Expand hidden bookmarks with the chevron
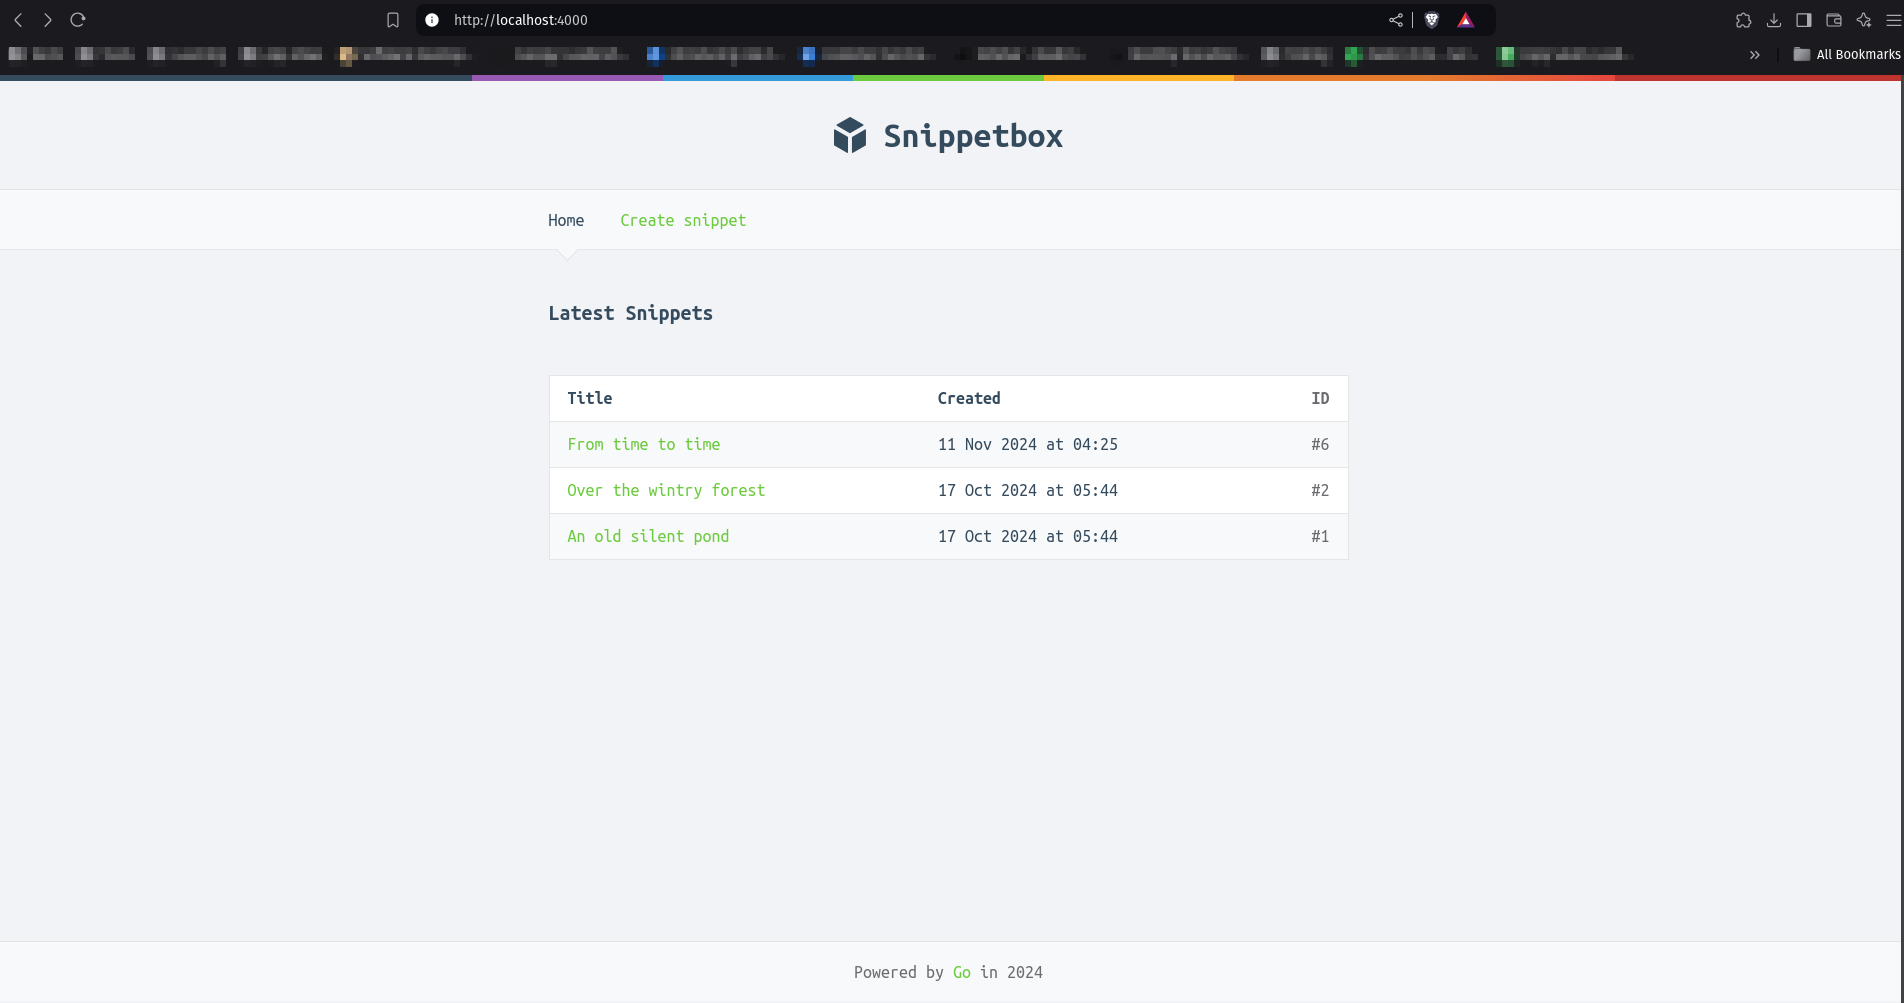This screenshot has height=1003, width=1904. (x=1754, y=55)
